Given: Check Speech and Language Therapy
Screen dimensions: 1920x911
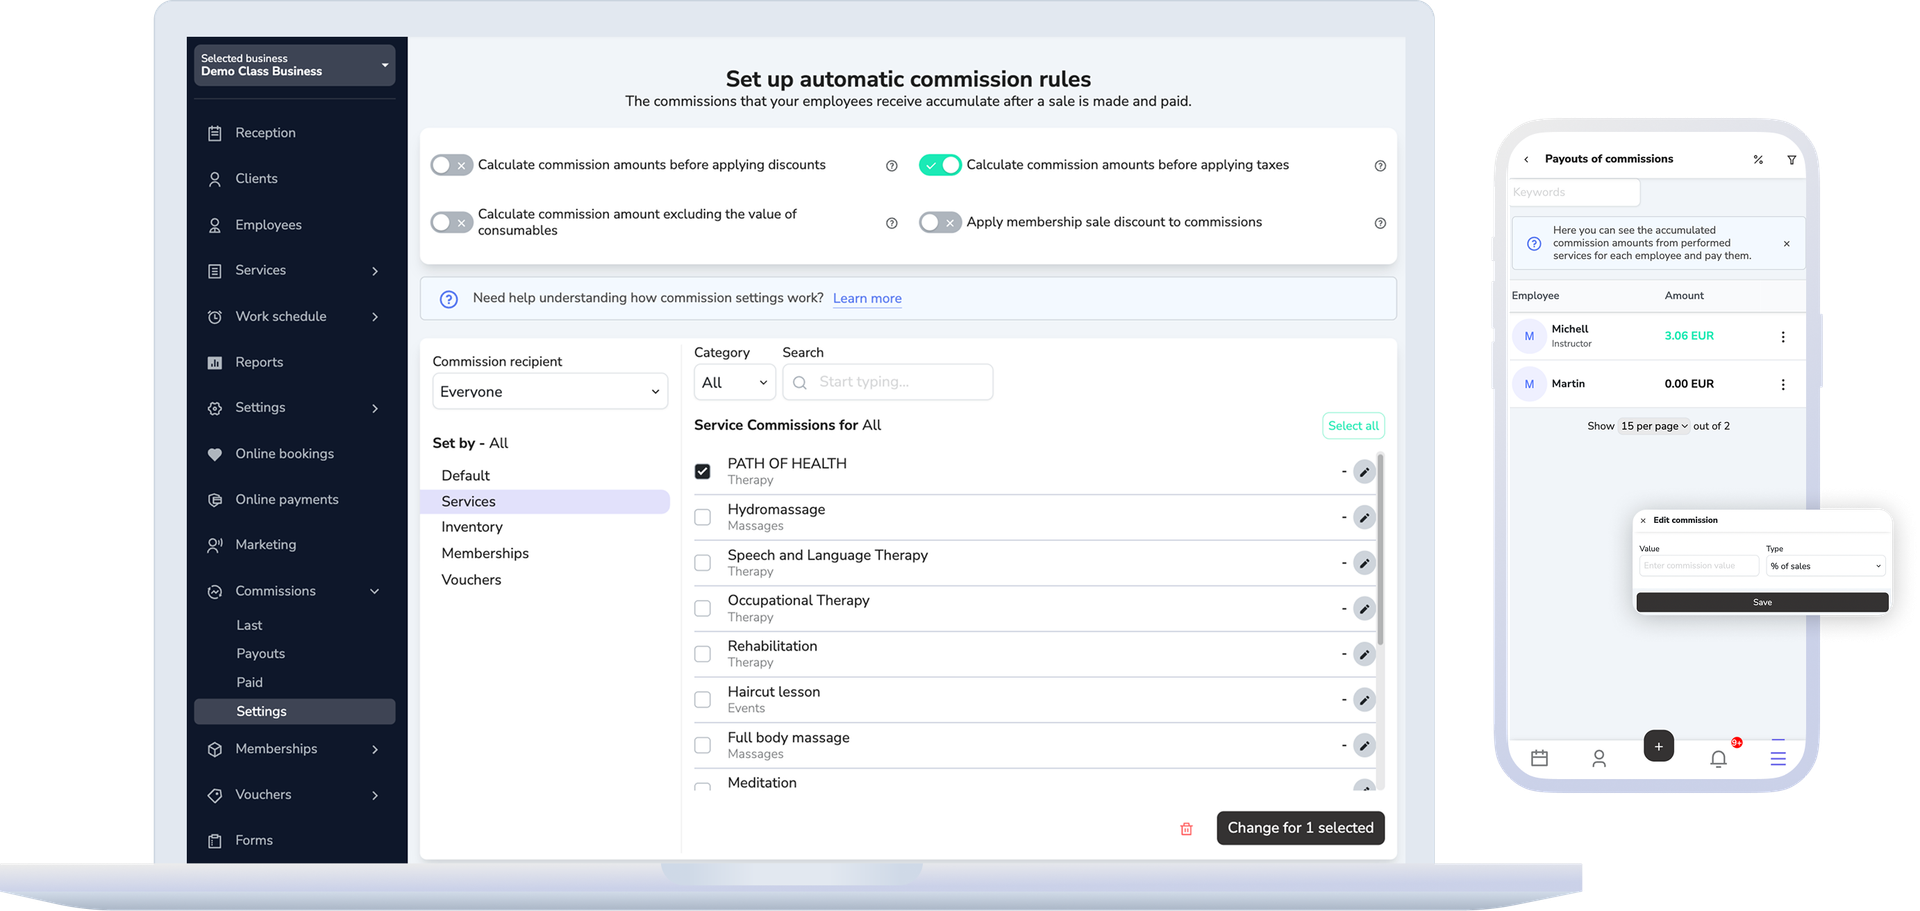Looking at the screenshot, I should point(703,563).
